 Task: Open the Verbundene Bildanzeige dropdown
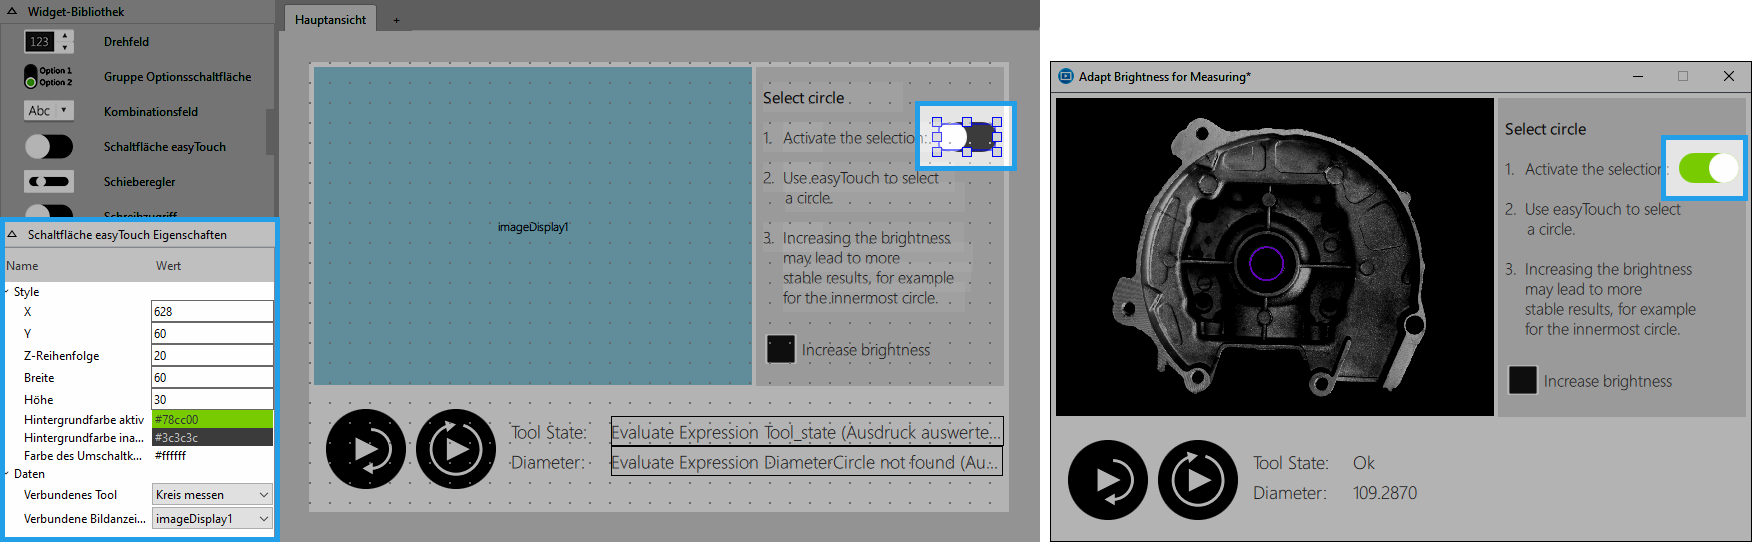click(212, 519)
